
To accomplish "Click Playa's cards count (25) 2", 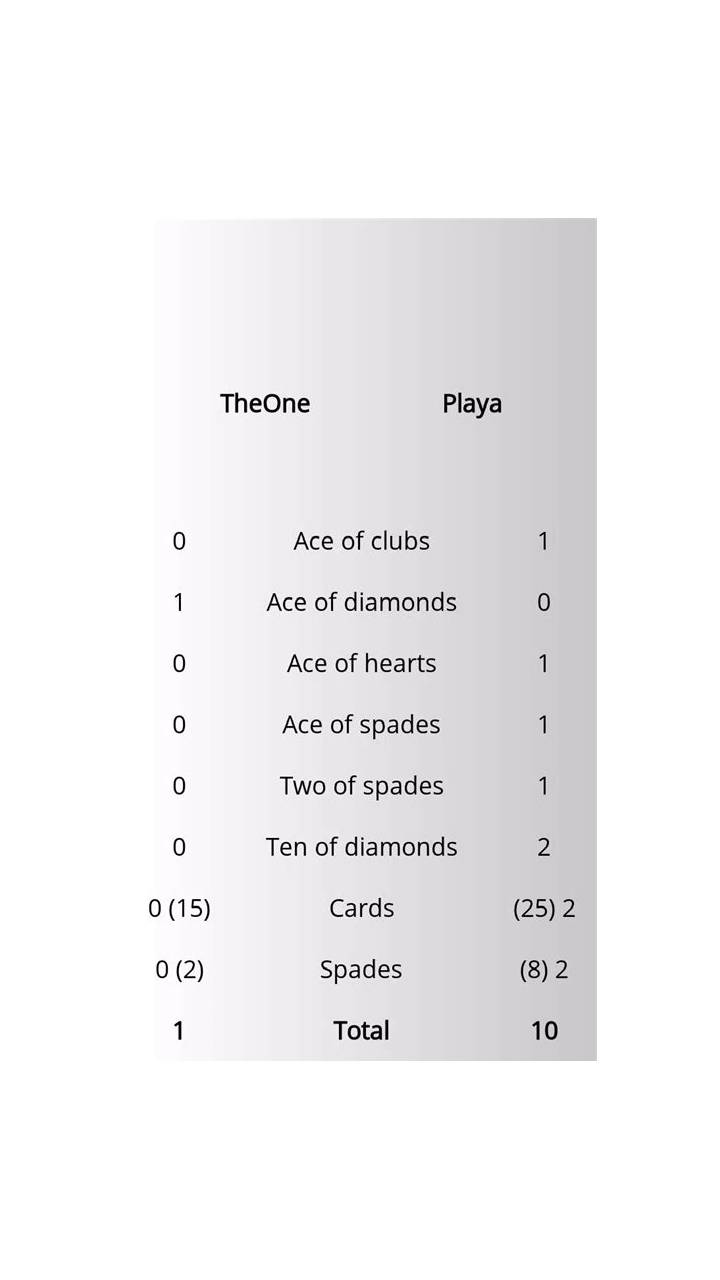I will click(544, 908).
